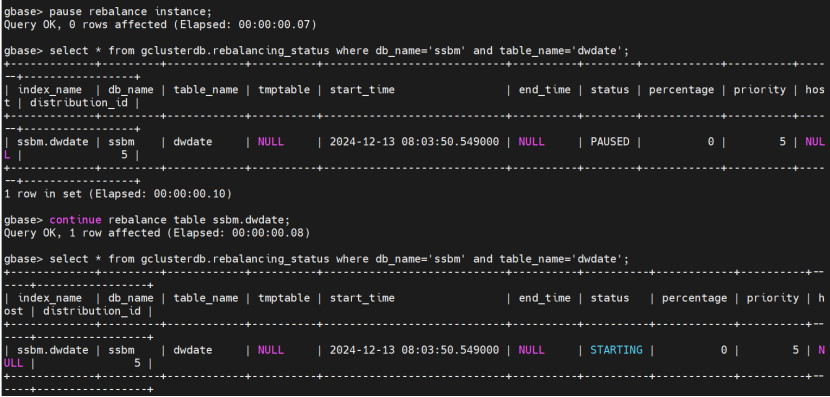
Task: Click the first select rebalancing_status query
Action: [x=339, y=51]
